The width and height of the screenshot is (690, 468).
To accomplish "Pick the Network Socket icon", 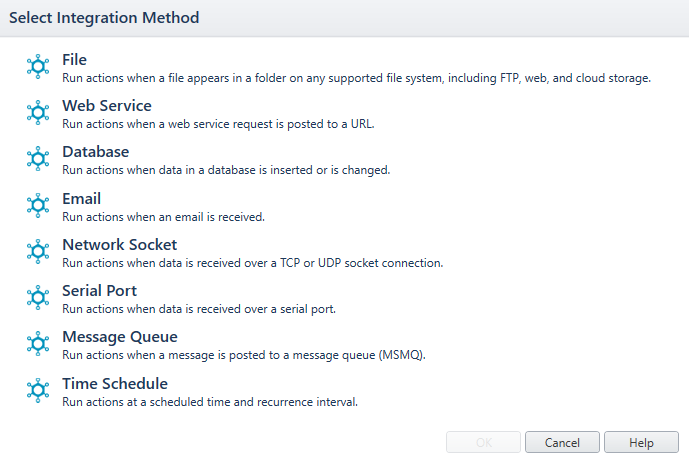I will [38, 252].
